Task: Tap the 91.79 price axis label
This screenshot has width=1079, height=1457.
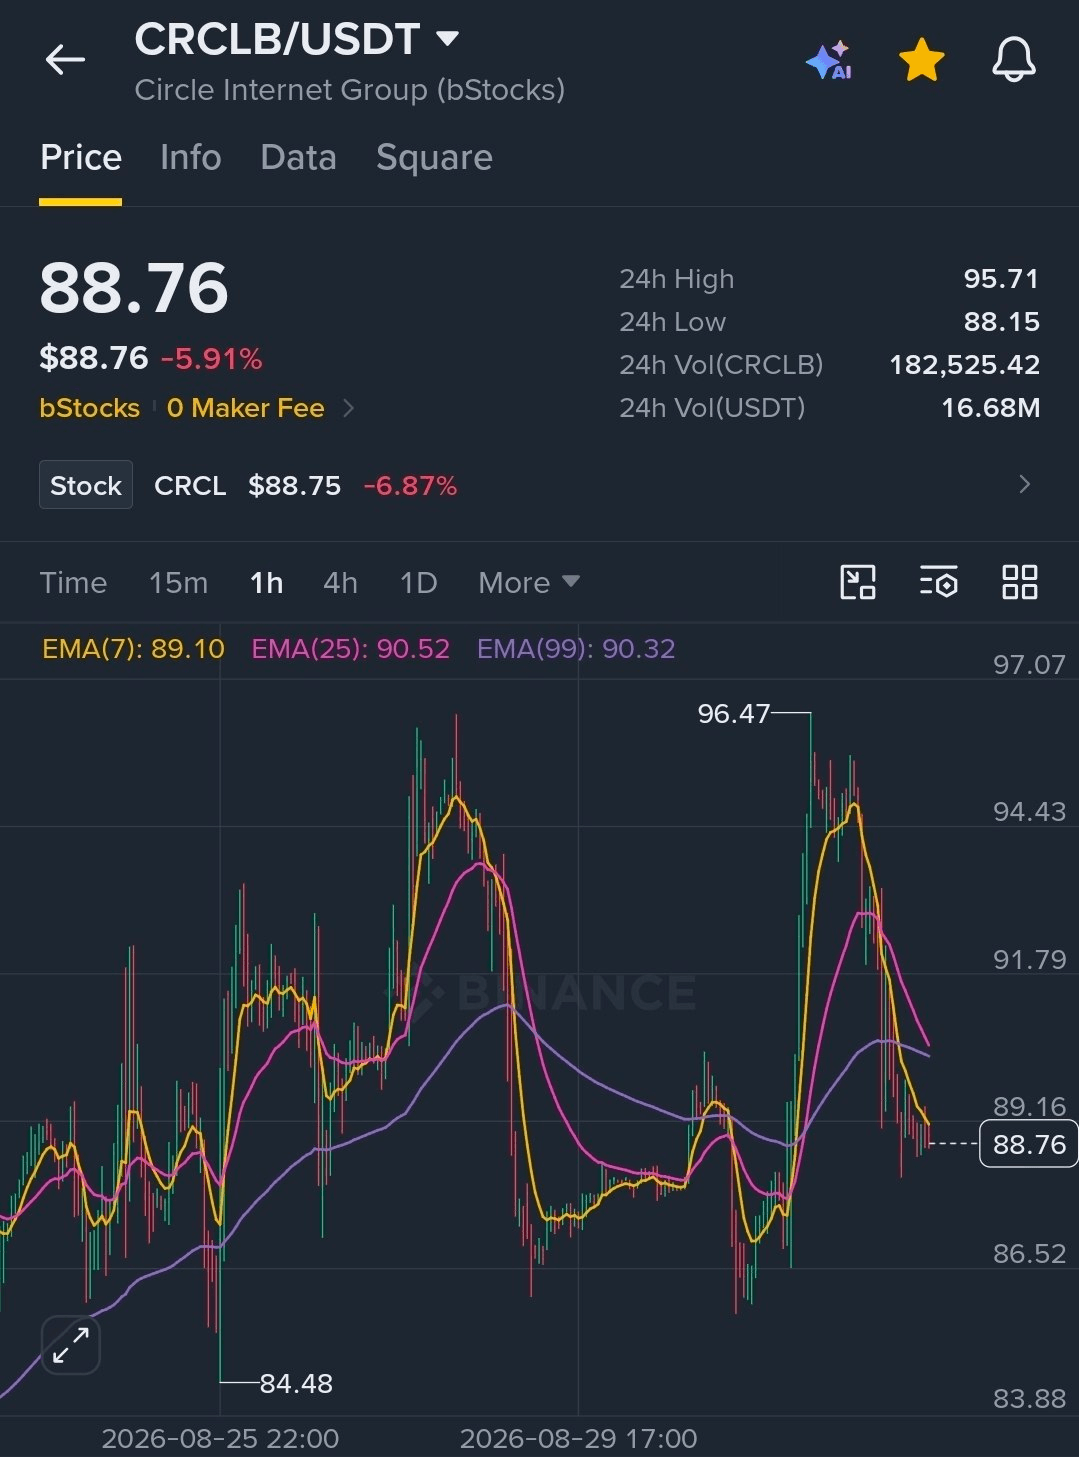Action: (x=1029, y=960)
